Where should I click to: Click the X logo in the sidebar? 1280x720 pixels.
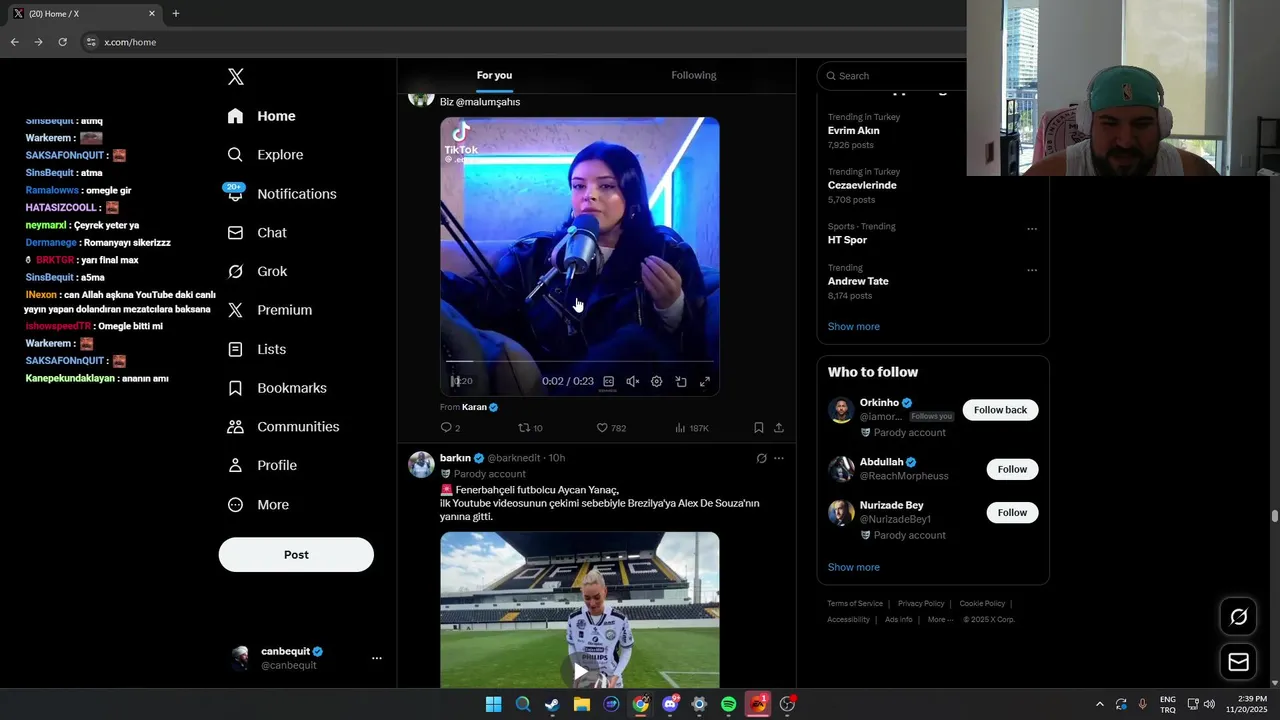pyautogui.click(x=236, y=77)
